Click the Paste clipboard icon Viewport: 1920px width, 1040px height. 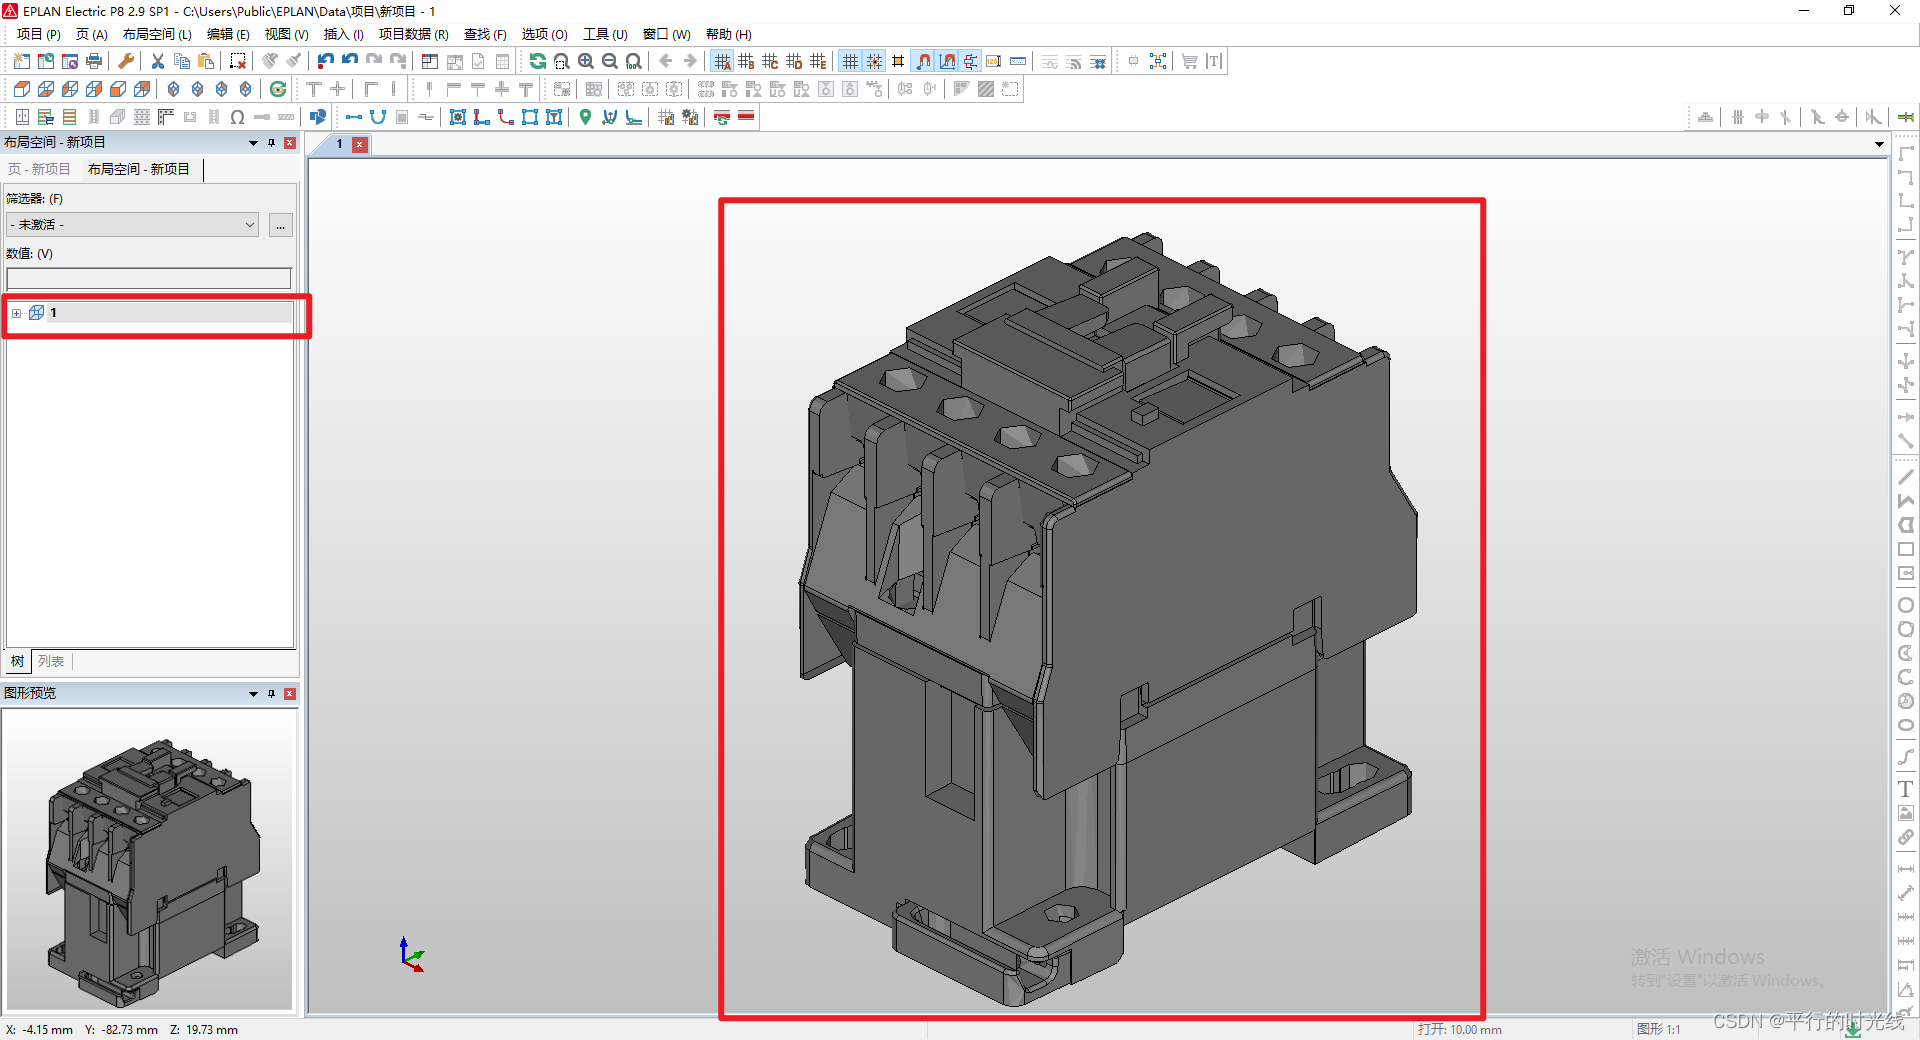[x=205, y=61]
